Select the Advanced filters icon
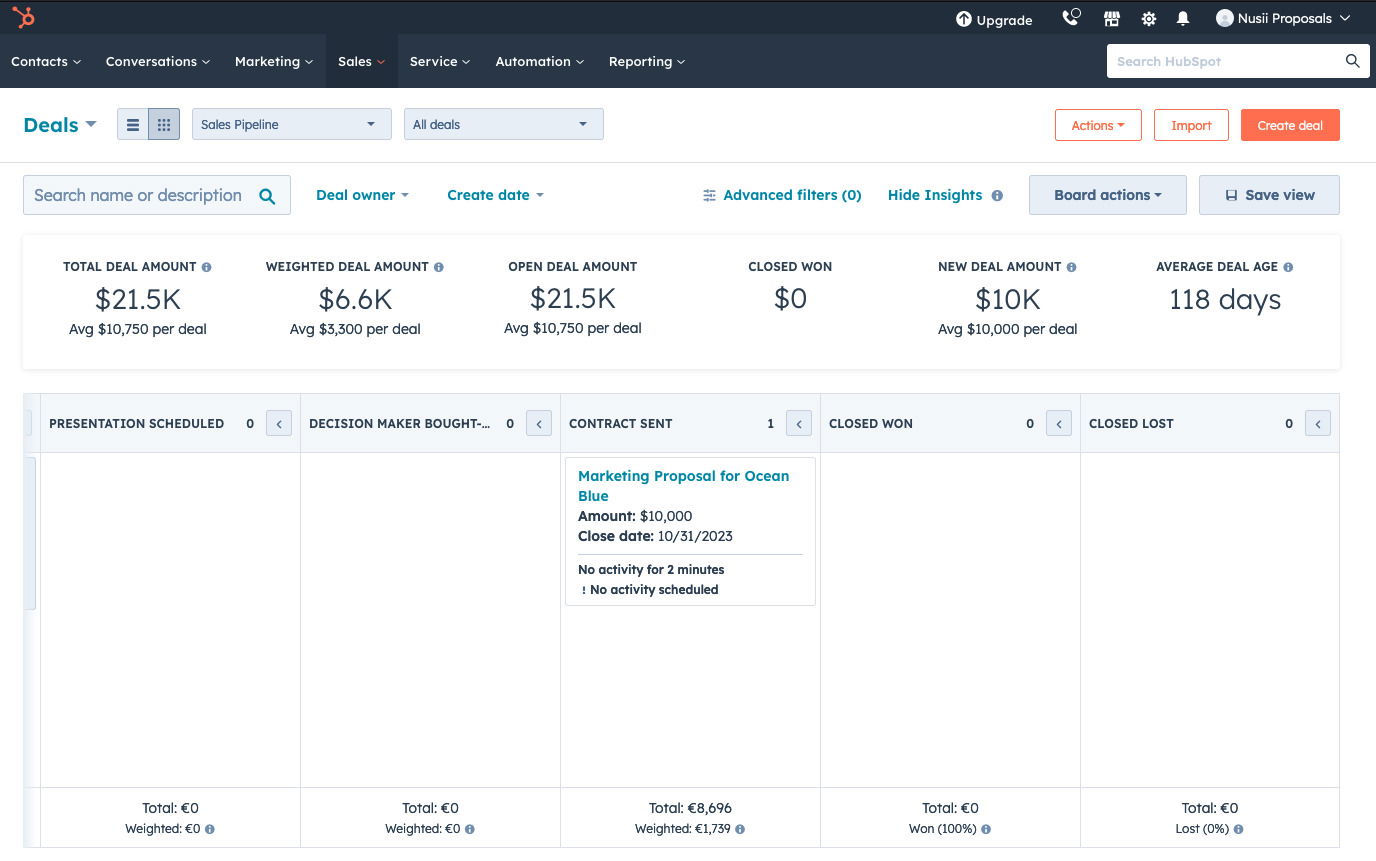 pos(710,195)
